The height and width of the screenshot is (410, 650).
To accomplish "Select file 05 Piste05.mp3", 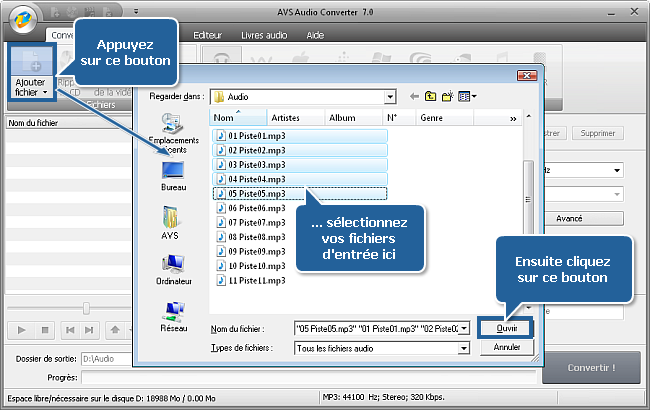I will point(300,194).
